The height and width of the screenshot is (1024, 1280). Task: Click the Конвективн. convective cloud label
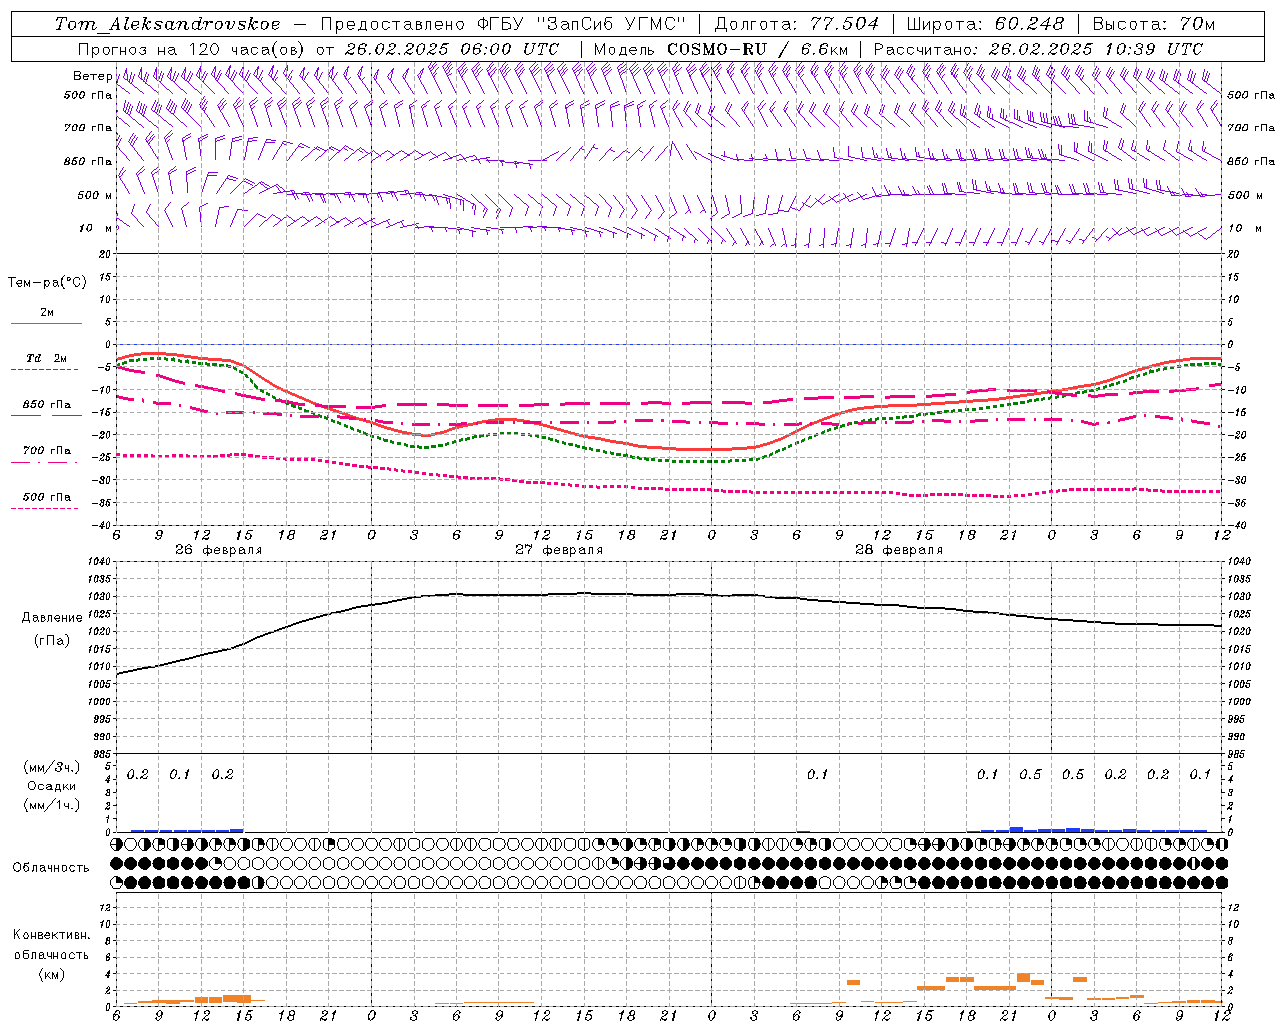tap(51, 935)
